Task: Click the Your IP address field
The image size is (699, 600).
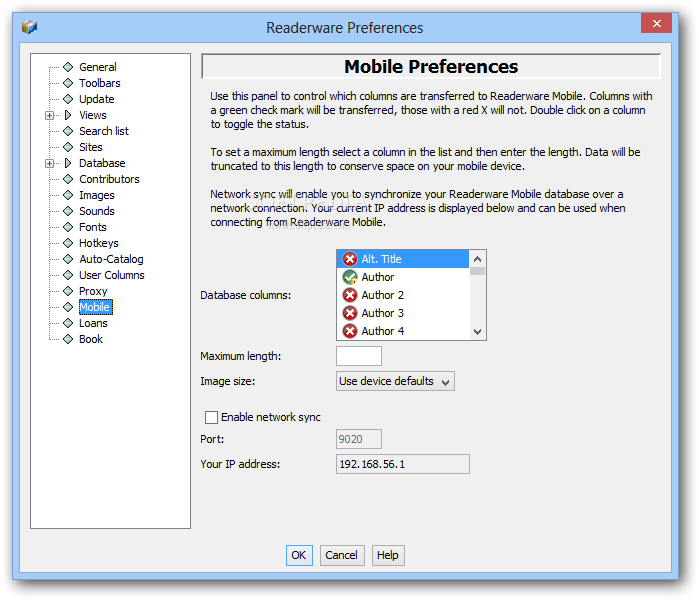Action: (x=403, y=464)
